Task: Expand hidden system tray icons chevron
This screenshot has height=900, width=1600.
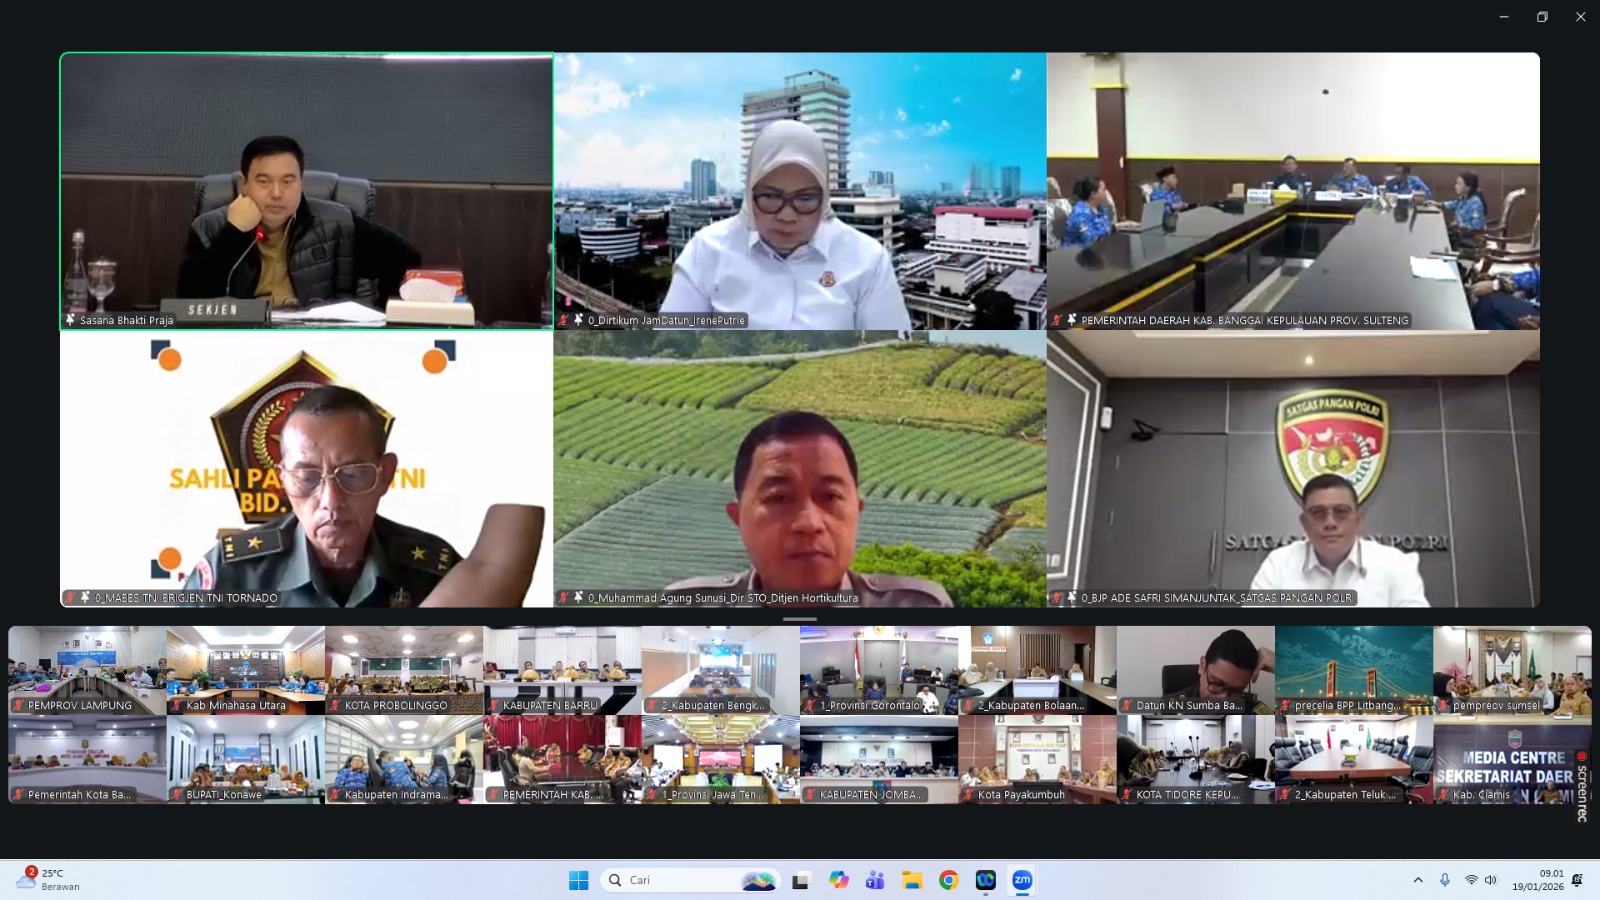Action: (x=1417, y=880)
